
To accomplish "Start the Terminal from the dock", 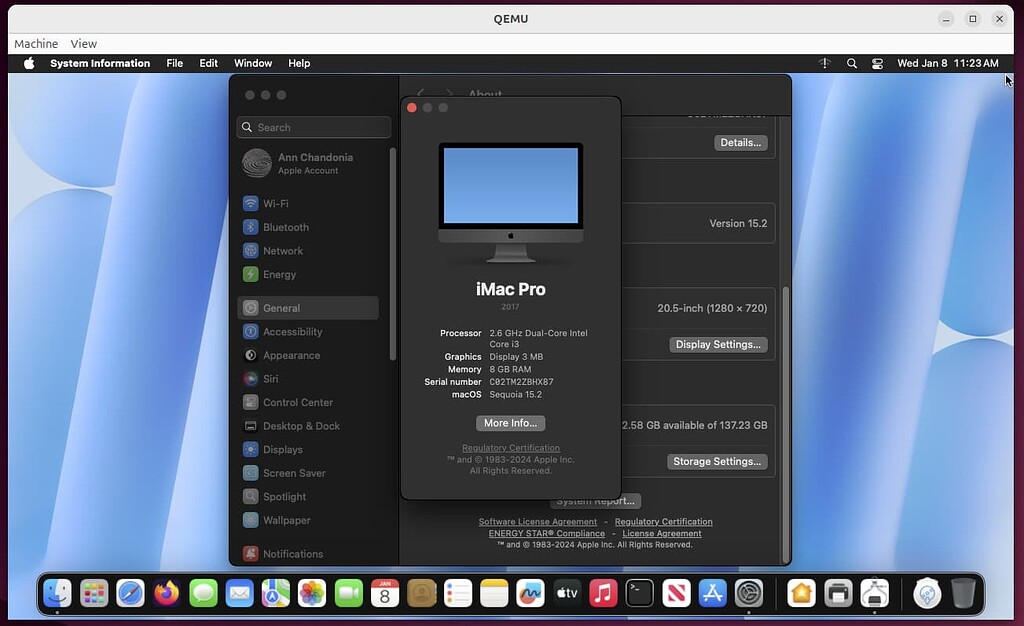I will pos(639,593).
